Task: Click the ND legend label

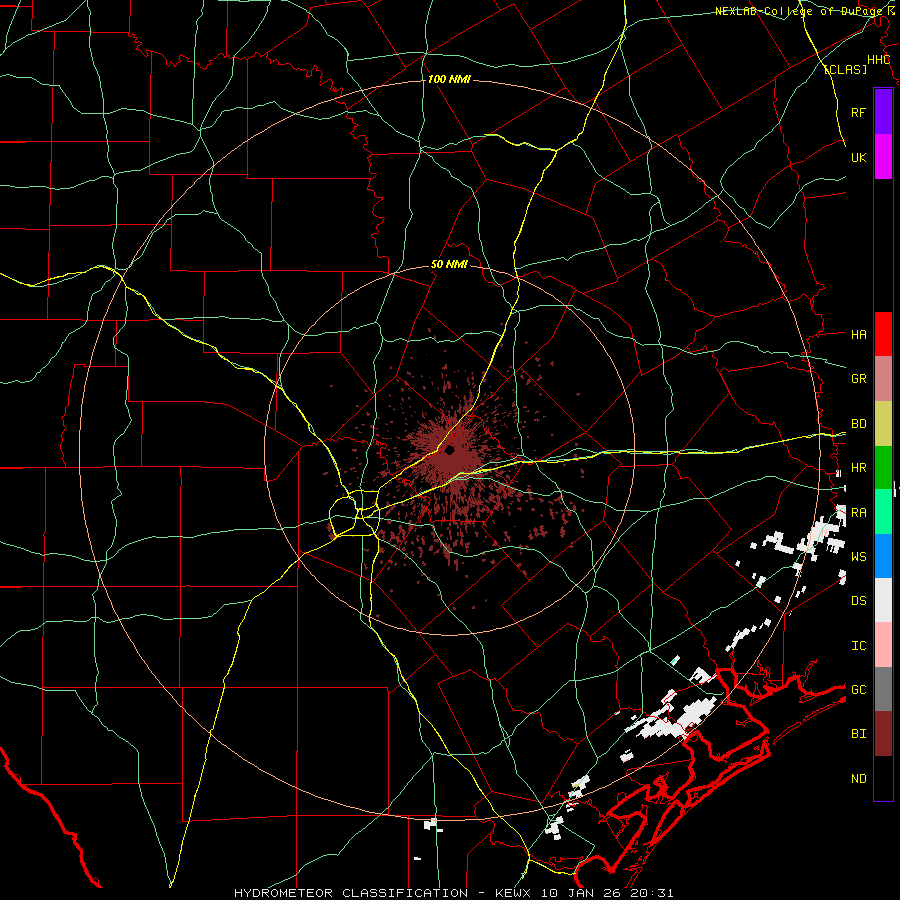Action: (859, 778)
